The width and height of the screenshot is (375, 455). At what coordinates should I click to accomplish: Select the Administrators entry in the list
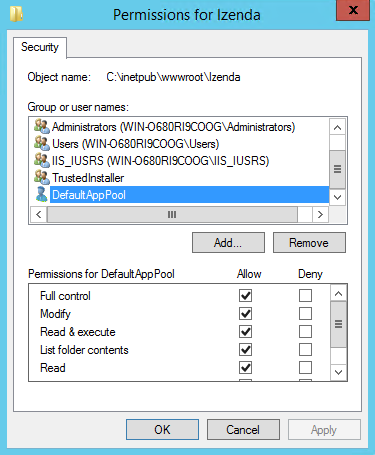click(x=173, y=127)
